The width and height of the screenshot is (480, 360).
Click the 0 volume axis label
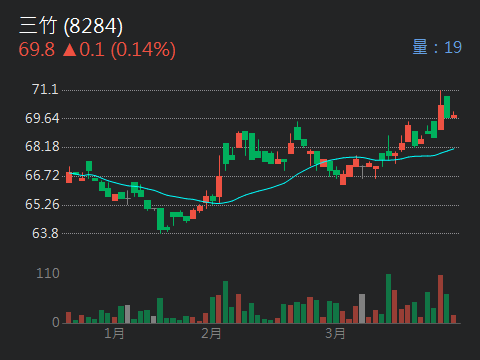point(56,322)
